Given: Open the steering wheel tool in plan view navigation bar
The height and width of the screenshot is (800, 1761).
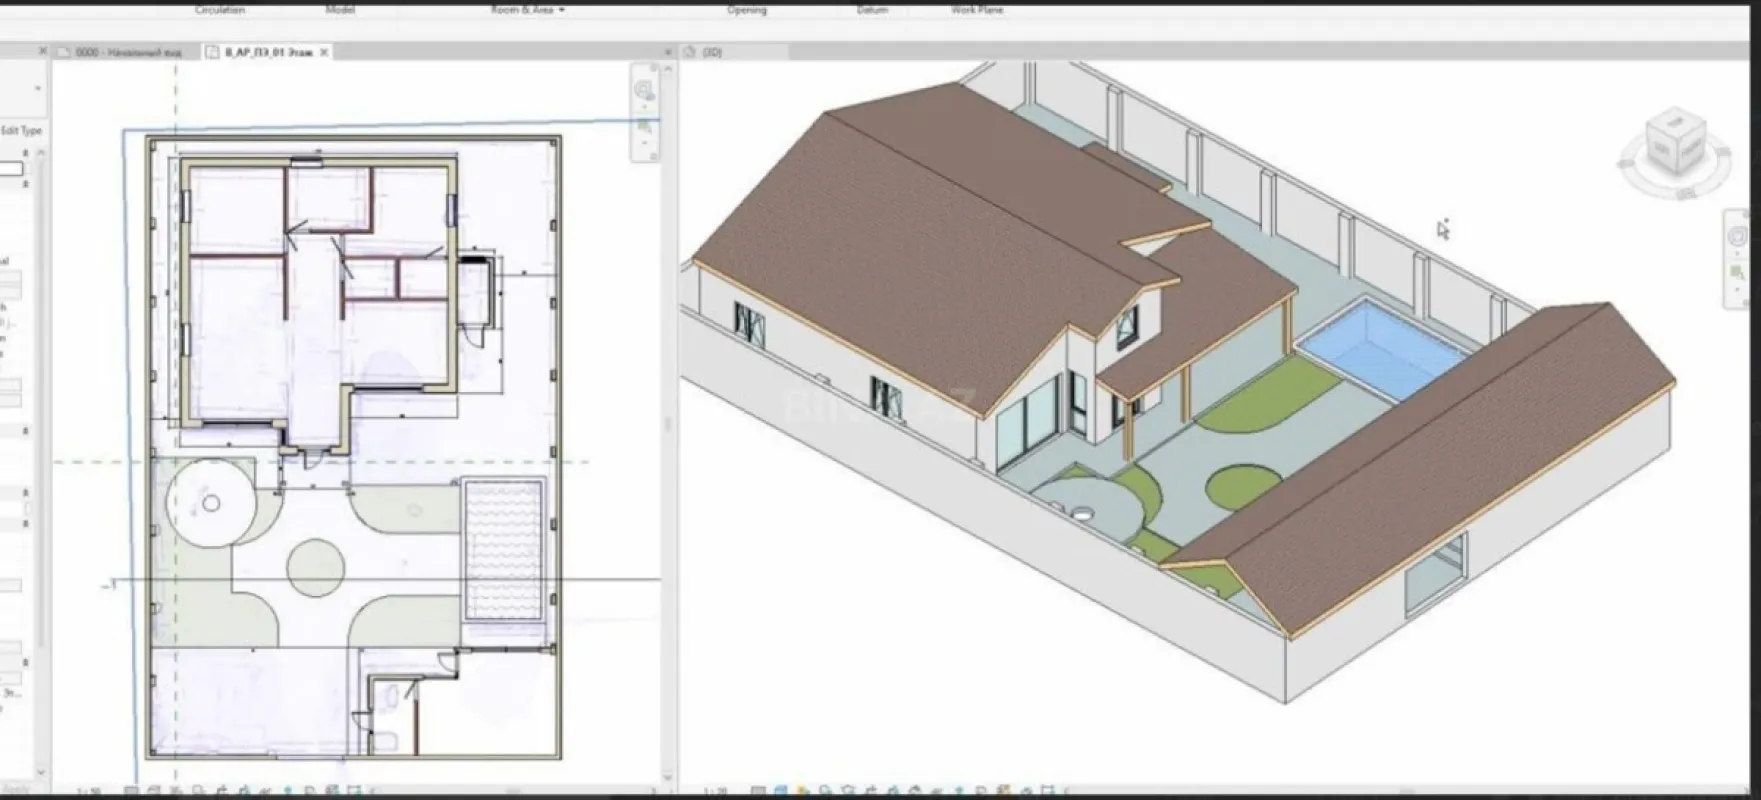Looking at the screenshot, I should [x=644, y=90].
